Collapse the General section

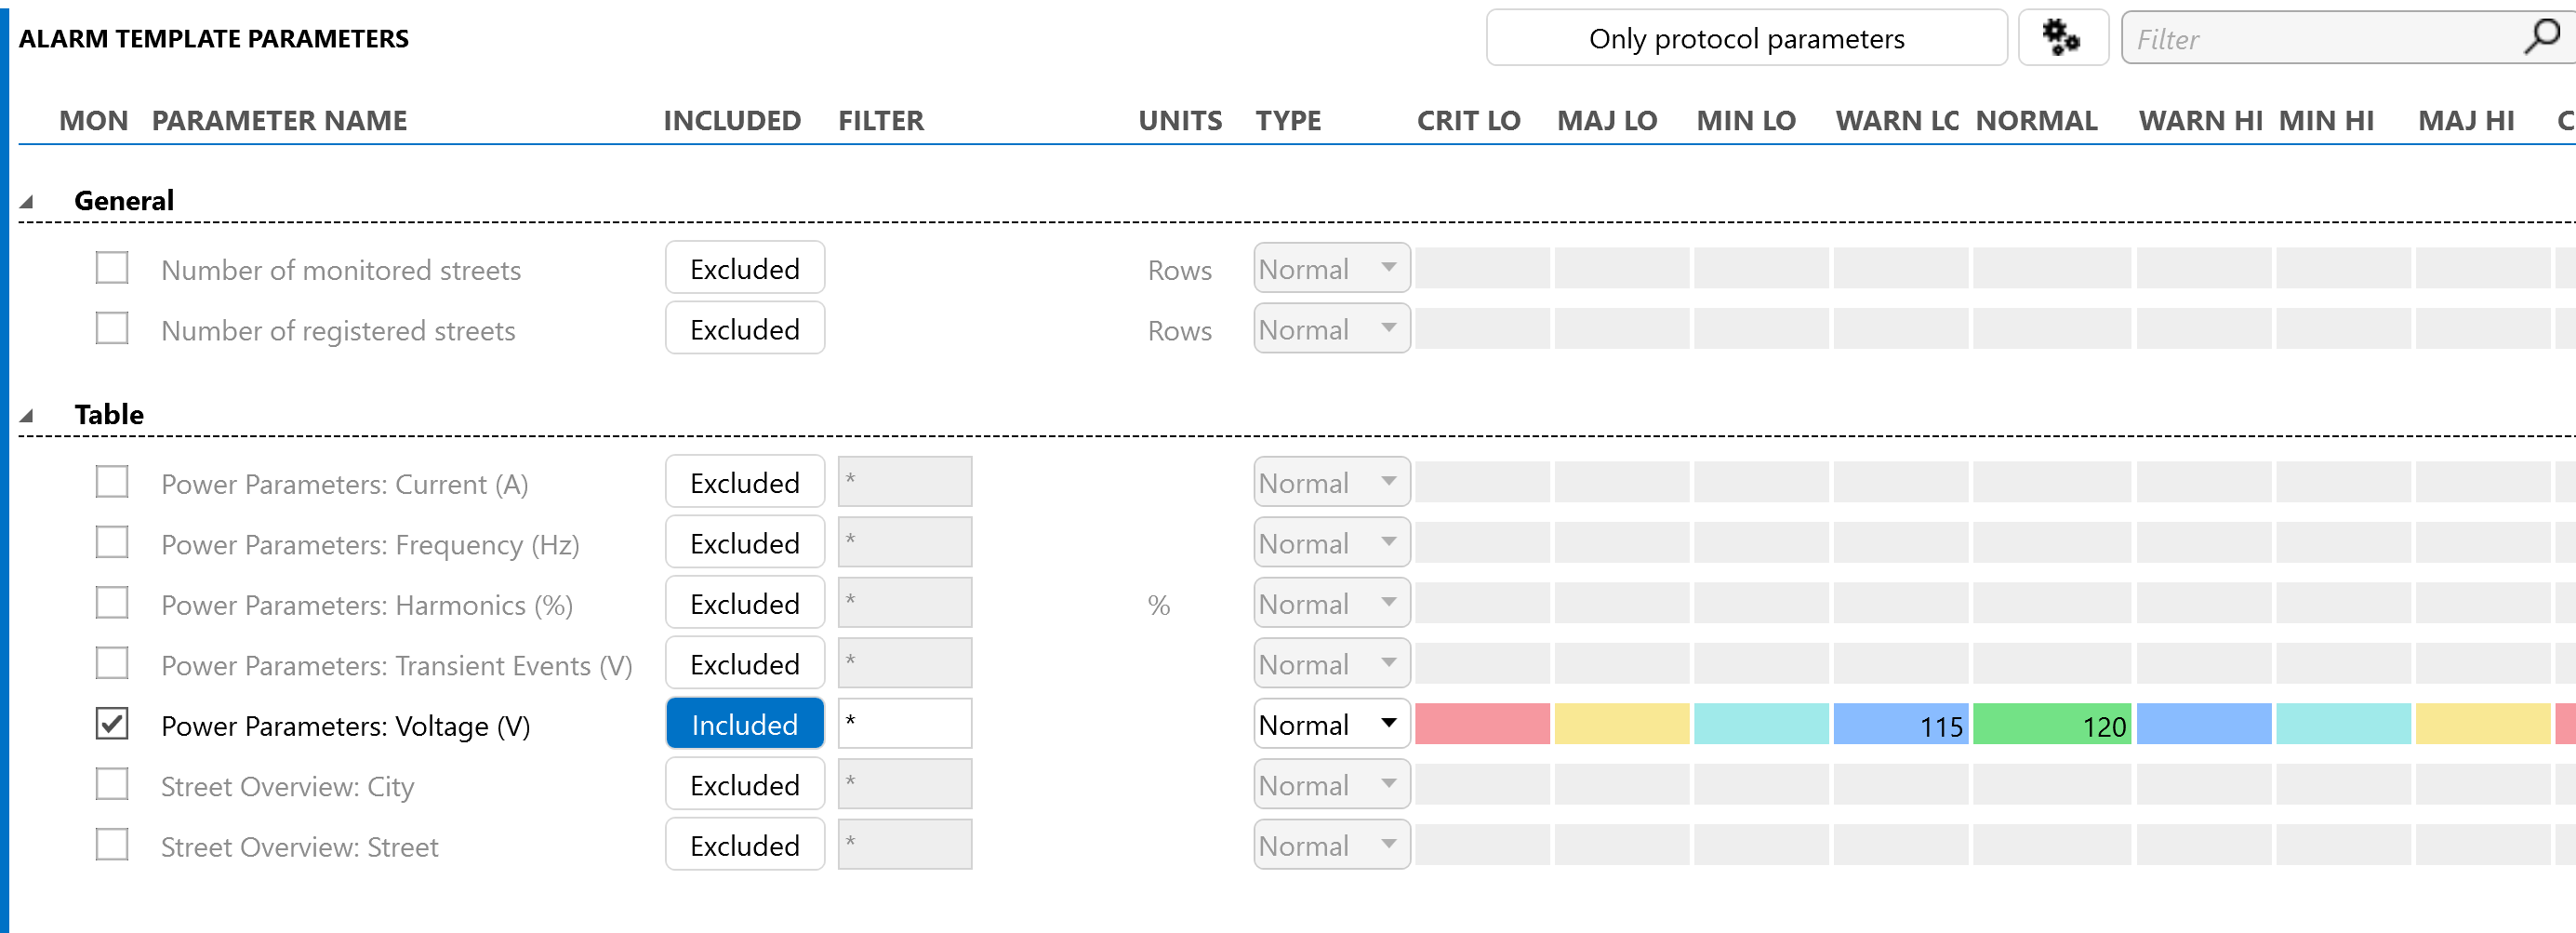click(27, 202)
